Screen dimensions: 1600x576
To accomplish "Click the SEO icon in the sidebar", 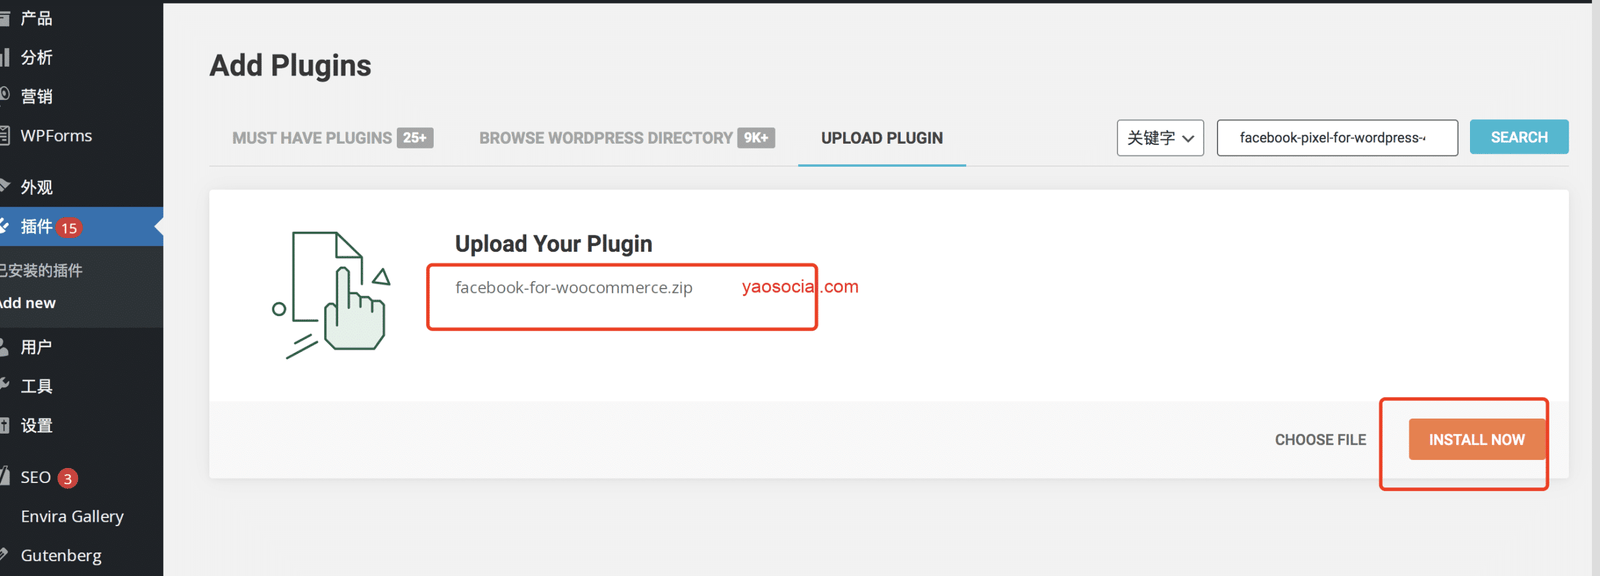I will 4,477.
